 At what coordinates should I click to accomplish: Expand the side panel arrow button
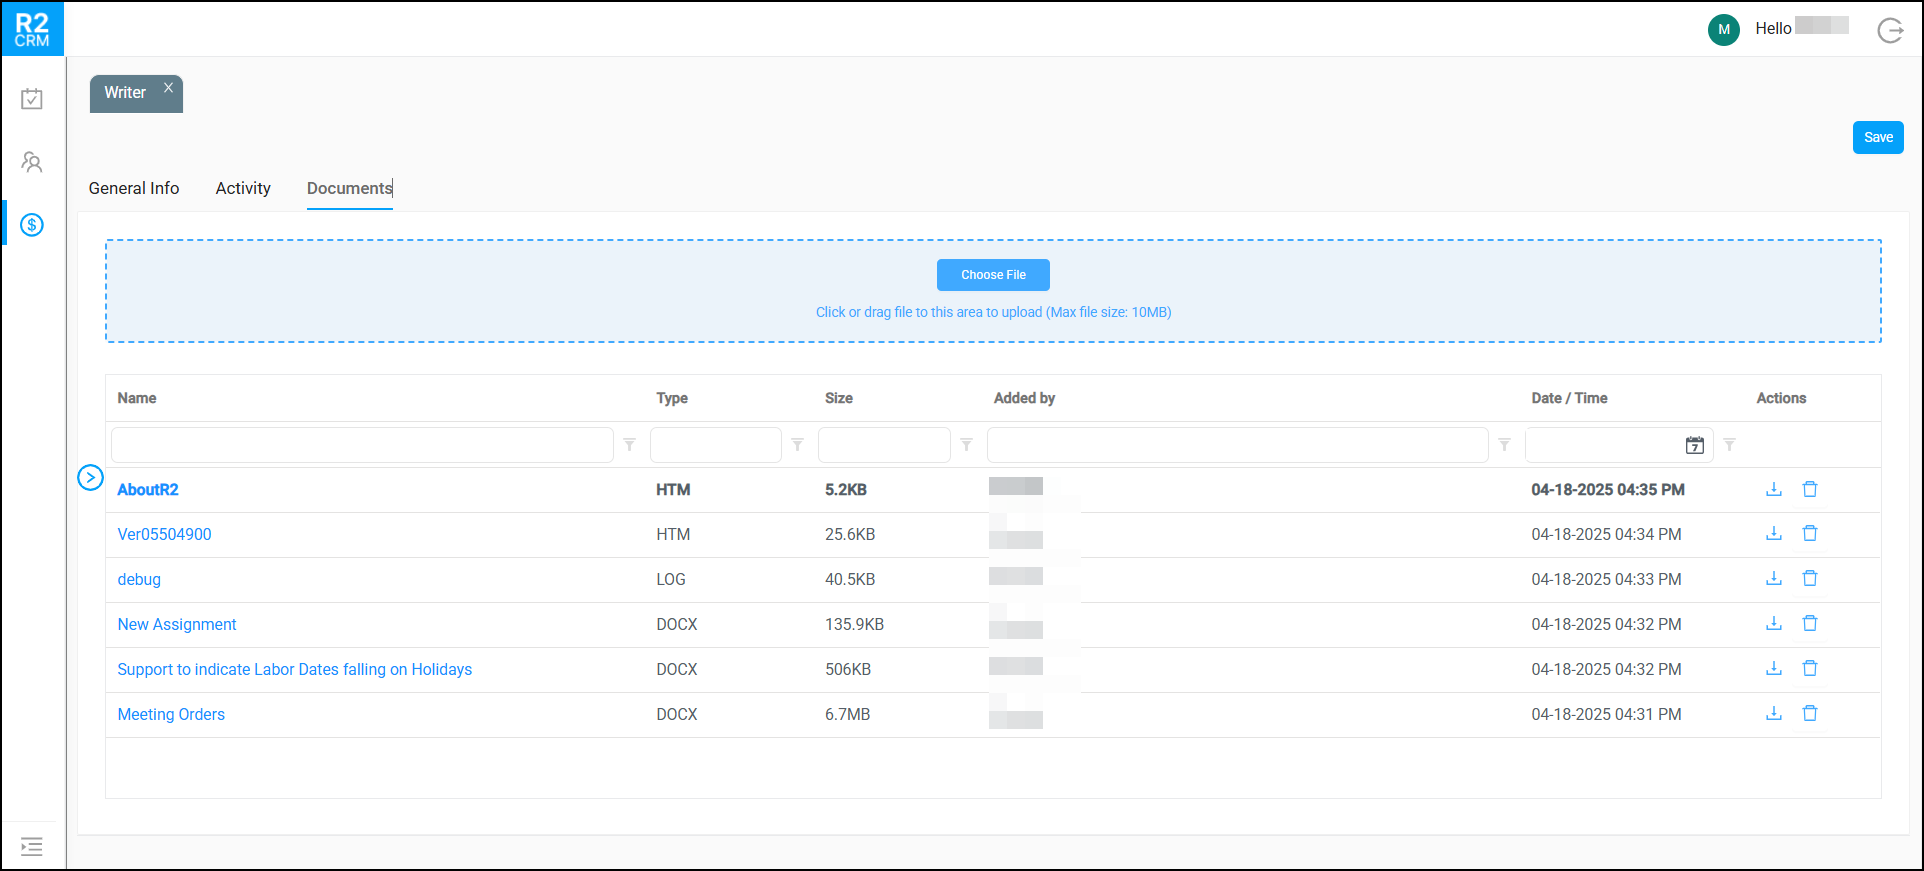coord(90,478)
